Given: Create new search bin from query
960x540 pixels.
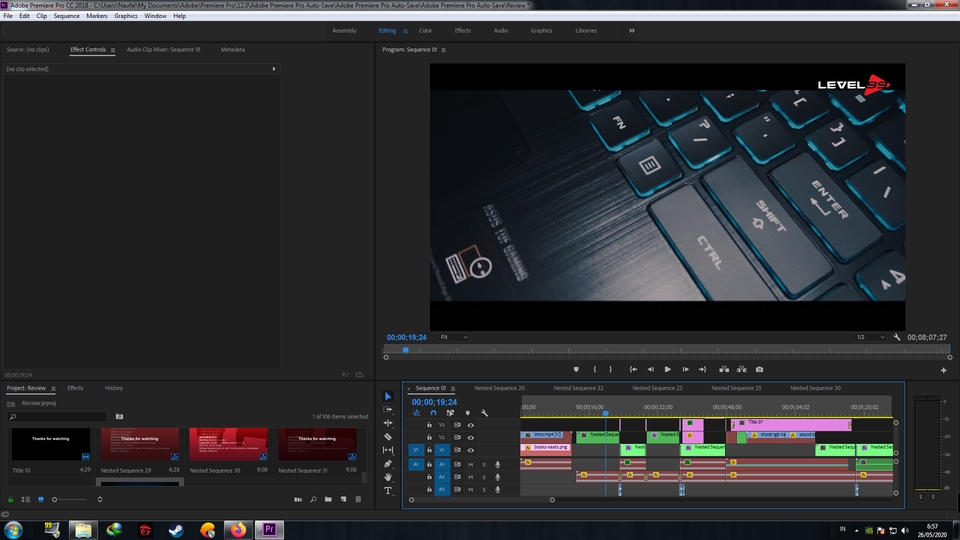Looking at the screenshot, I should point(119,416).
